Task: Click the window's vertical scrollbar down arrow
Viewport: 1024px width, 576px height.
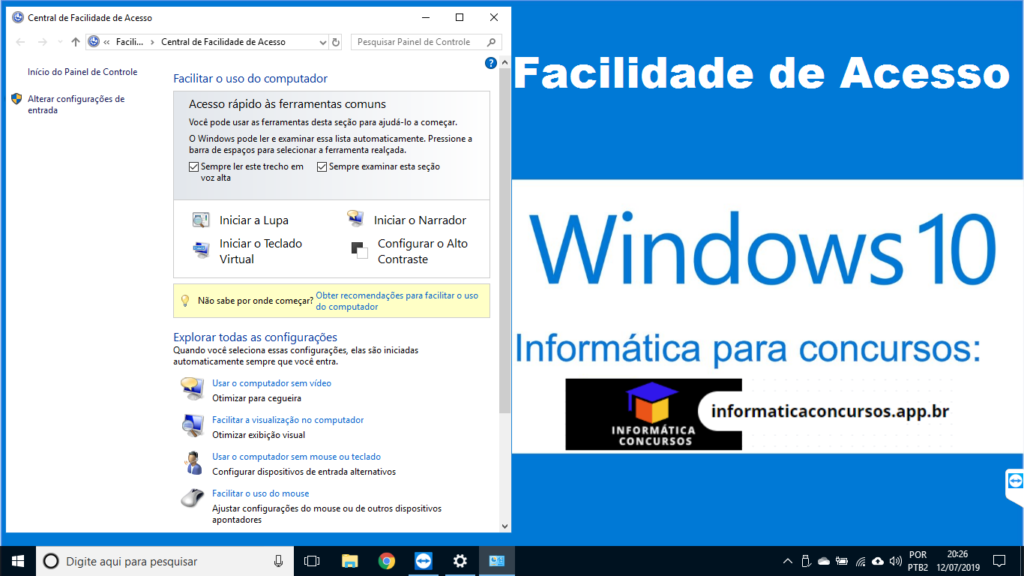Action: tap(505, 525)
